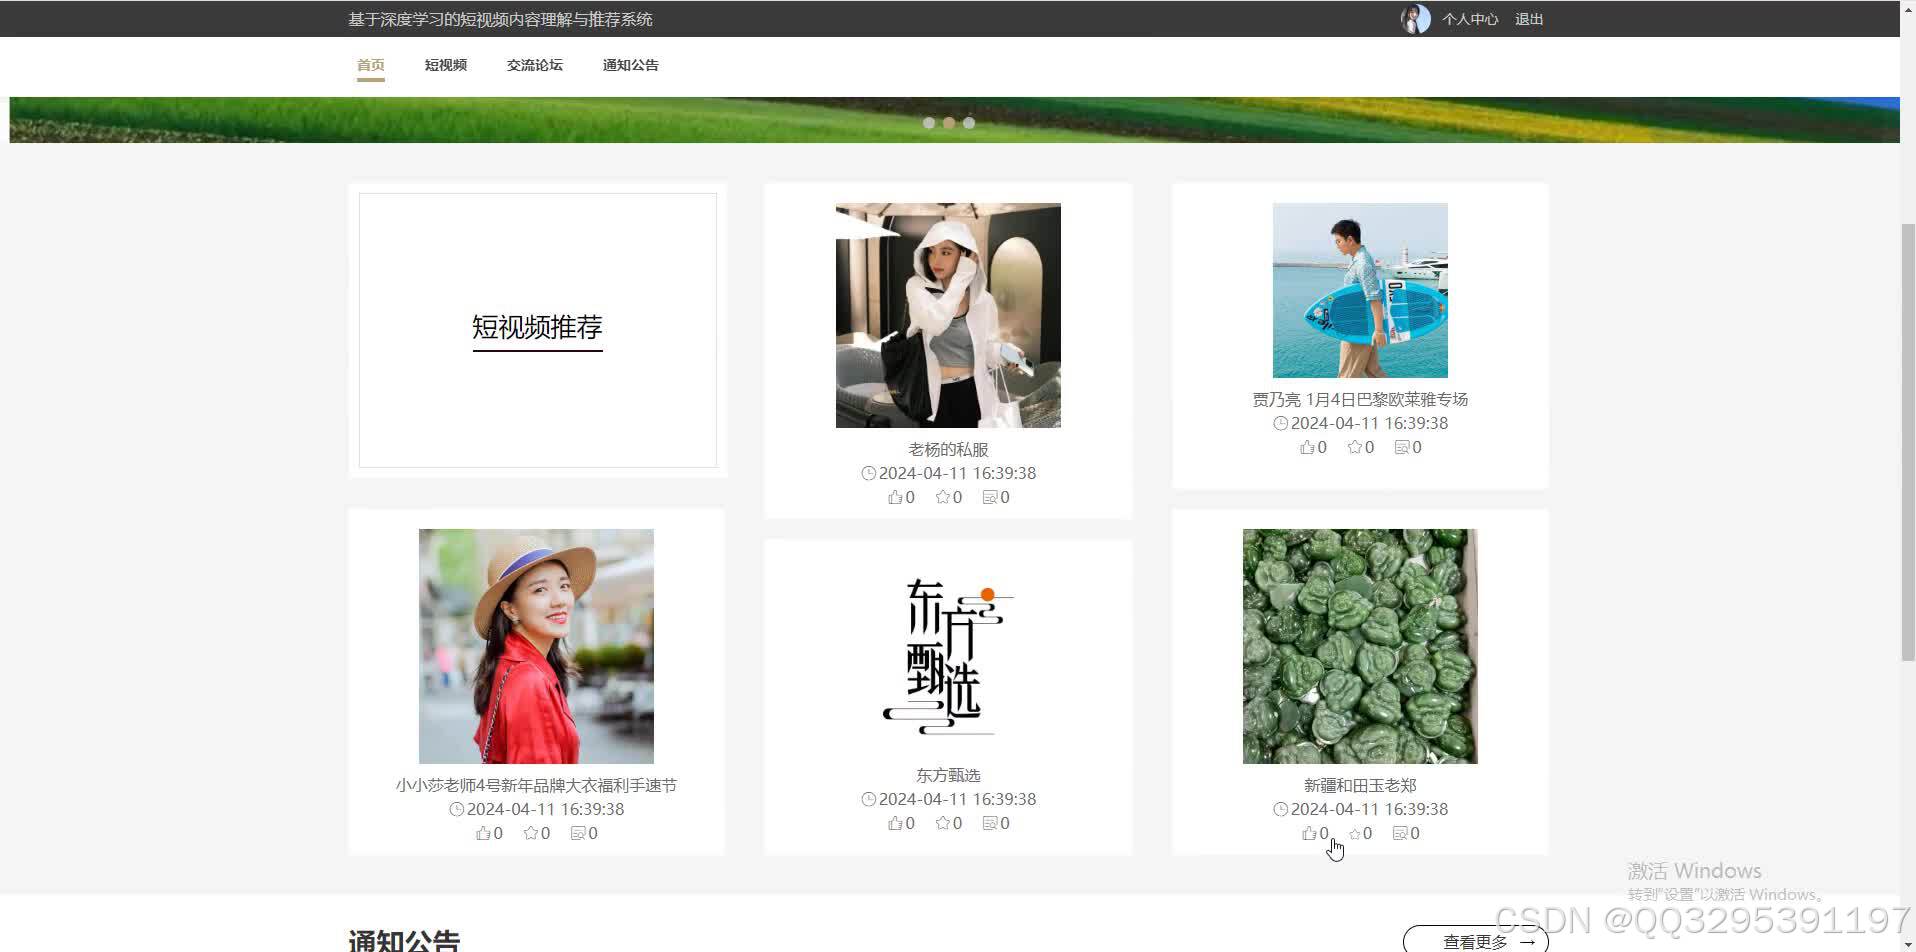
Task: Favorite the 贾乃亮 1月4日巴黎欧莱雅专场 video
Action: tap(1354, 447)
